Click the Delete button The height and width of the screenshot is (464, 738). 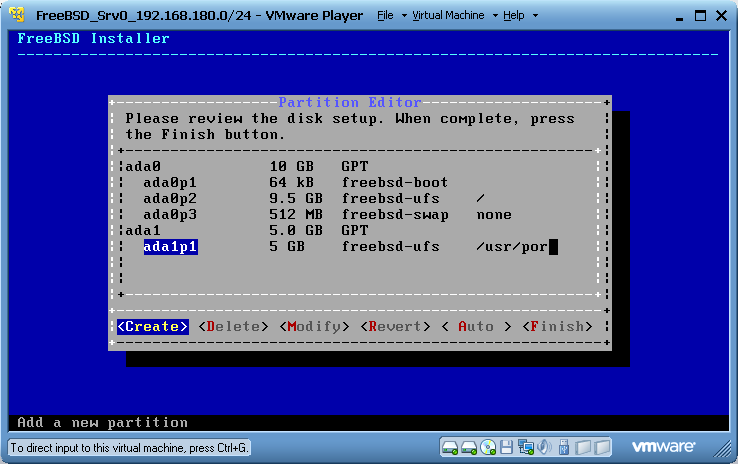[233, 326]
